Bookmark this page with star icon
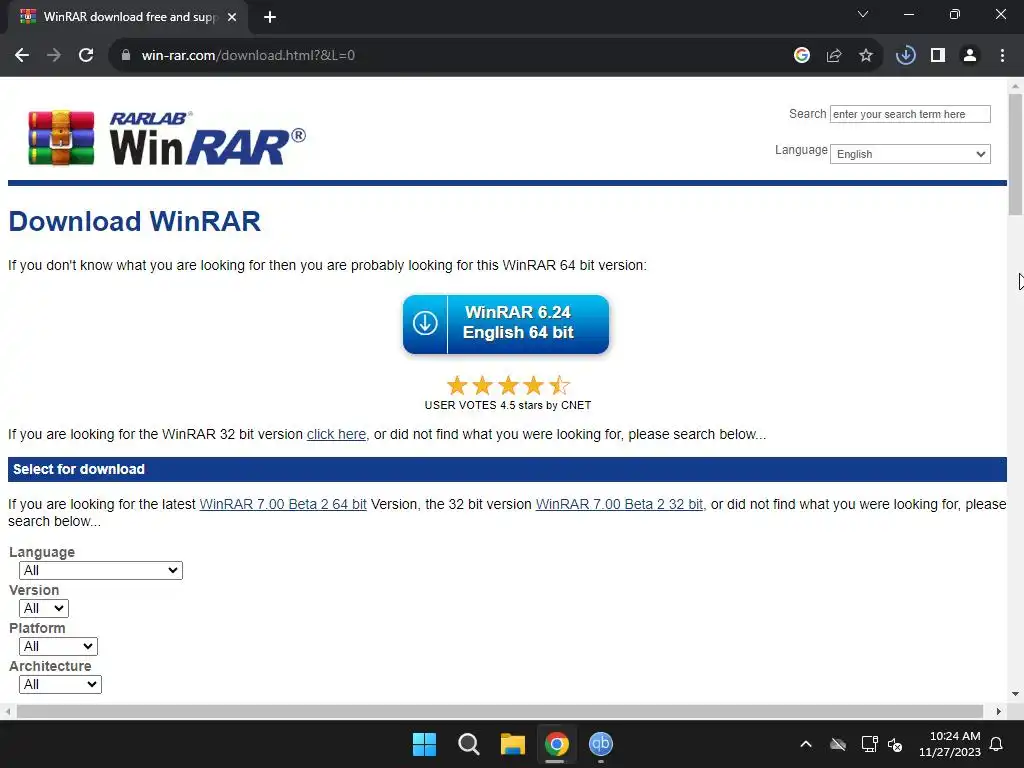 pyautogui.click(x=866, y=56)
